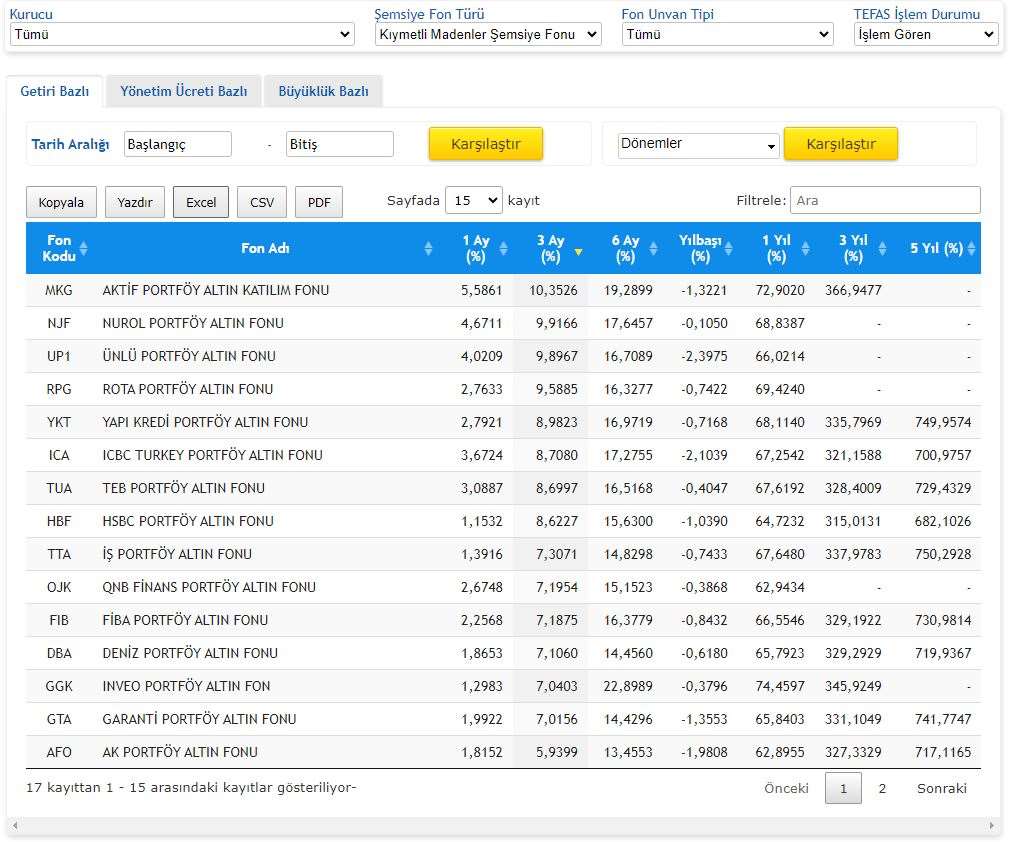This screenshot has width=1018, height=842.
Task: Open the Dönemler period selector
Action: (x=698, y=145)
